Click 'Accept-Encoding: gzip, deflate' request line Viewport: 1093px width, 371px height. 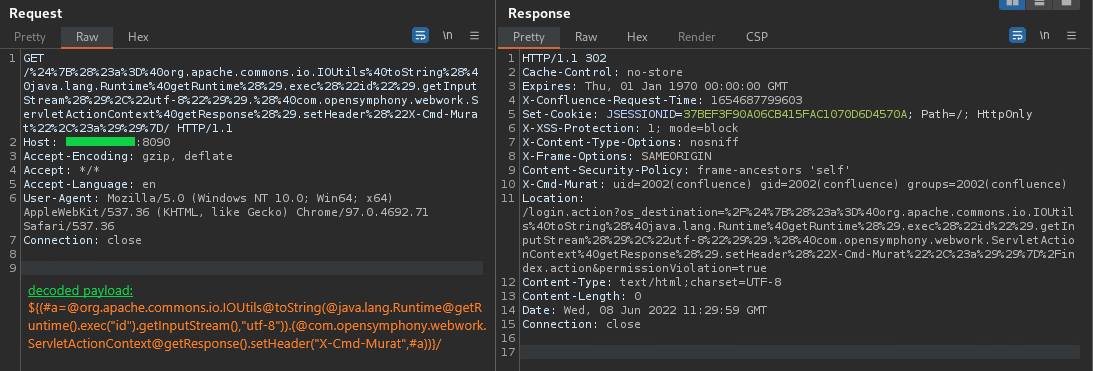[128, 156]
